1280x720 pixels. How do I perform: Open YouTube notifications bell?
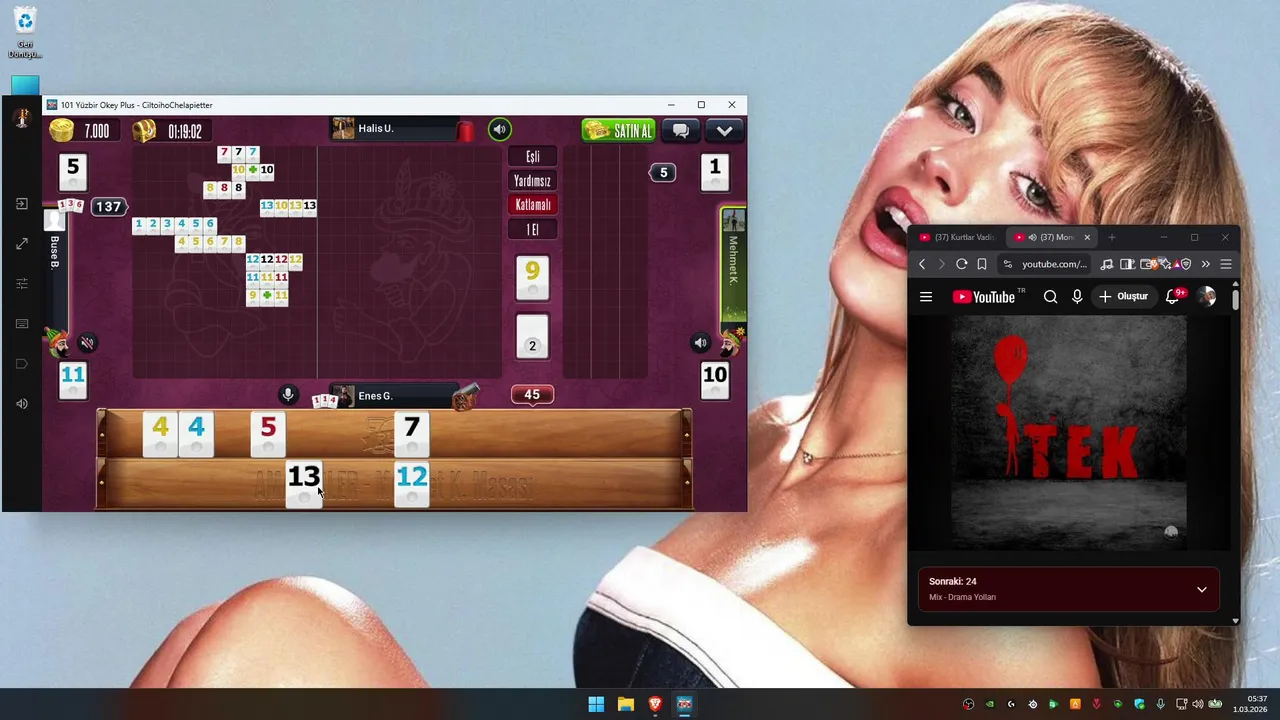pyautogui.click(x=1173, y=297)
